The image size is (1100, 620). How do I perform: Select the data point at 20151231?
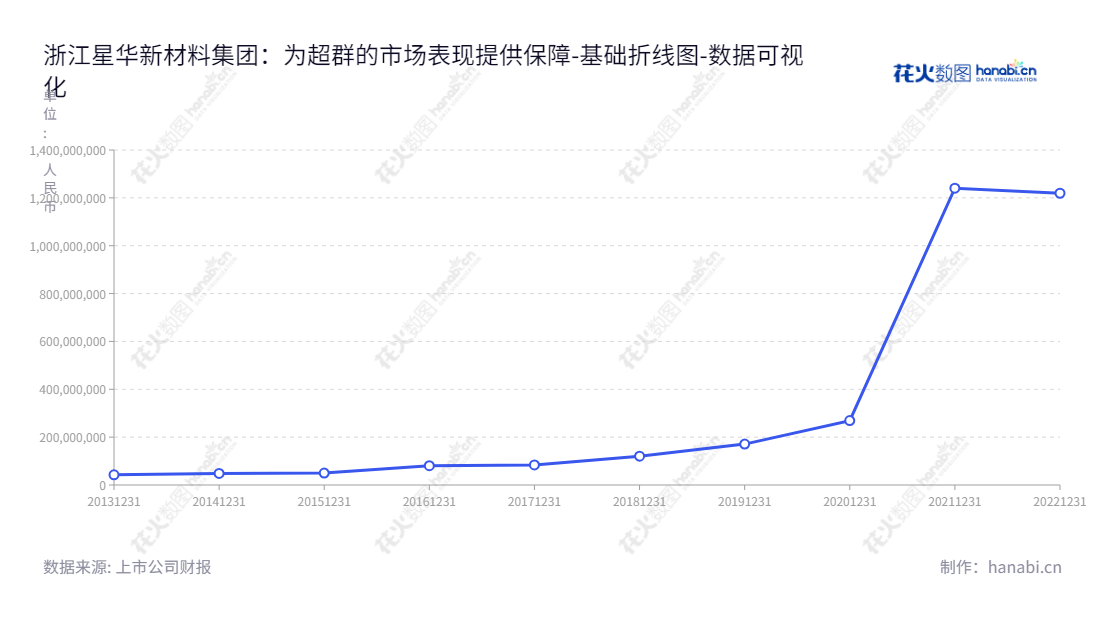(324, 473)
